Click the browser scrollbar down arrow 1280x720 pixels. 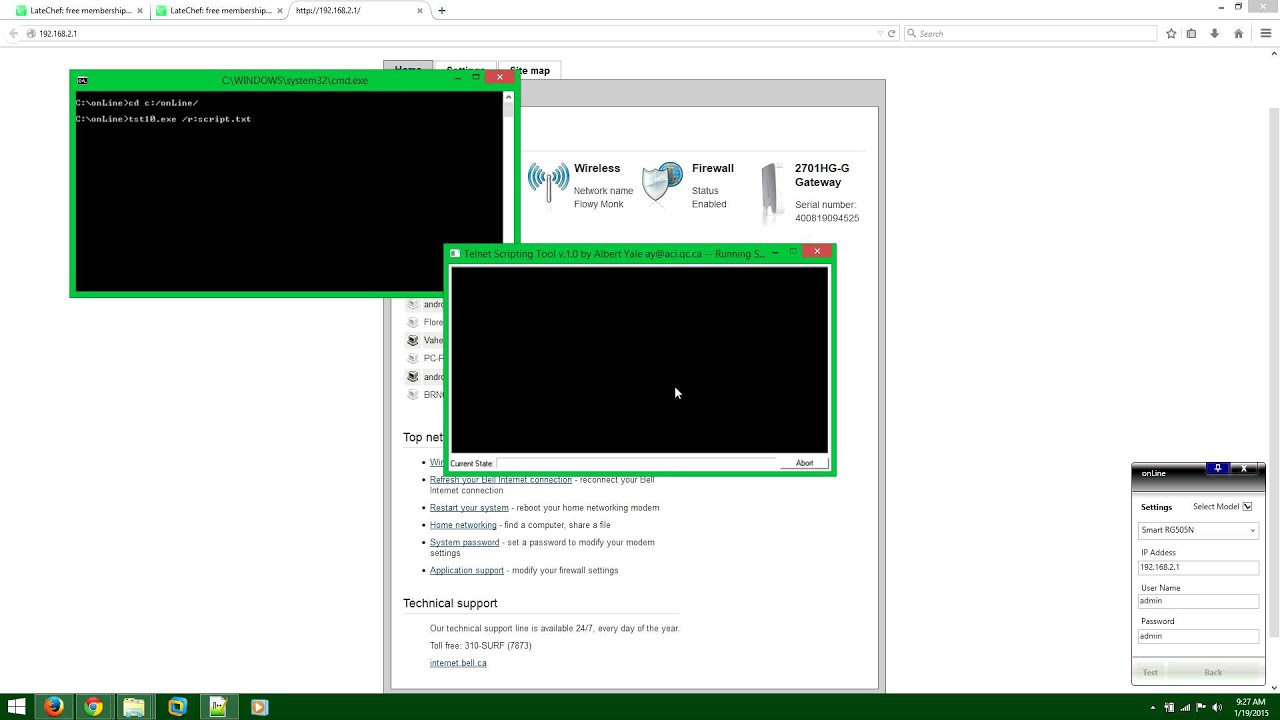[1274, 688]
